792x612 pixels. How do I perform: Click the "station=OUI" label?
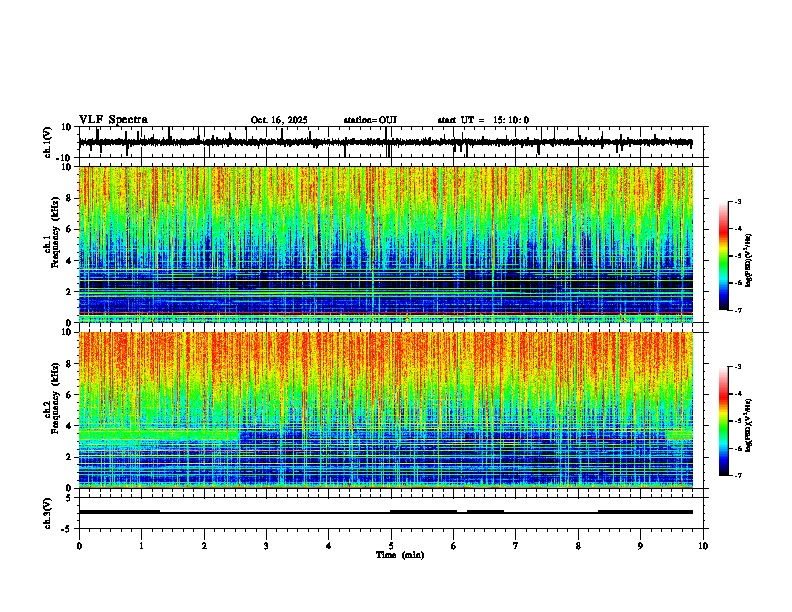[370, 120]
